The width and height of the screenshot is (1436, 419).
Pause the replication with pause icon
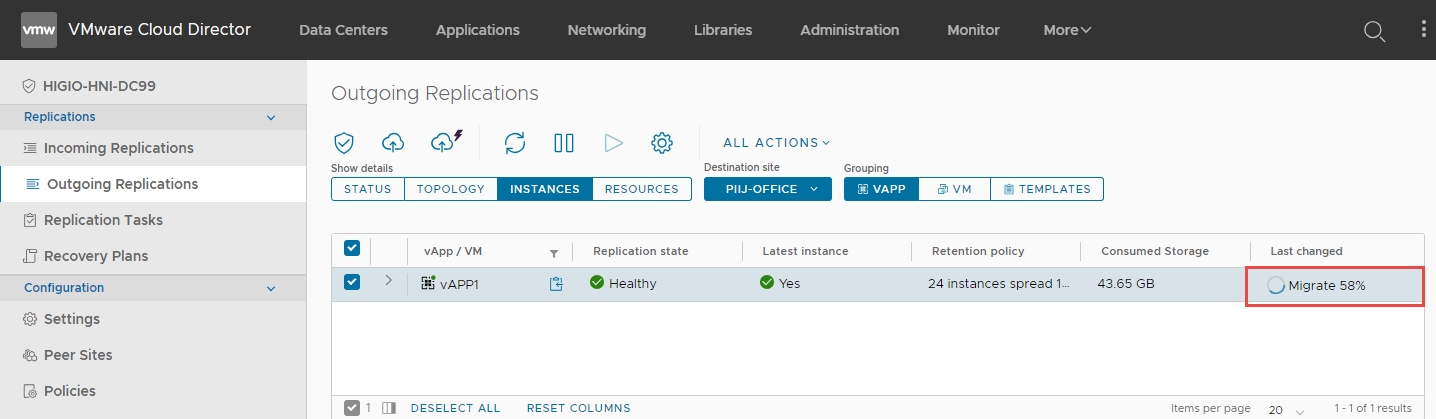(564, 143)
